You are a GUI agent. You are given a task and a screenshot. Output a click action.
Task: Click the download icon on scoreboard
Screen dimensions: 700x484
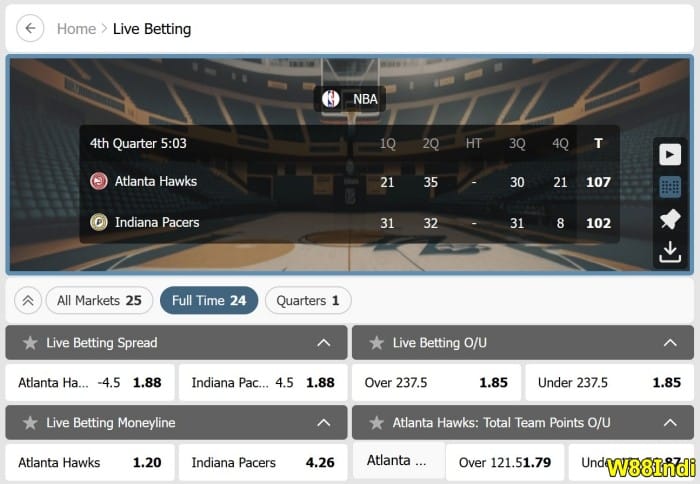670,252
